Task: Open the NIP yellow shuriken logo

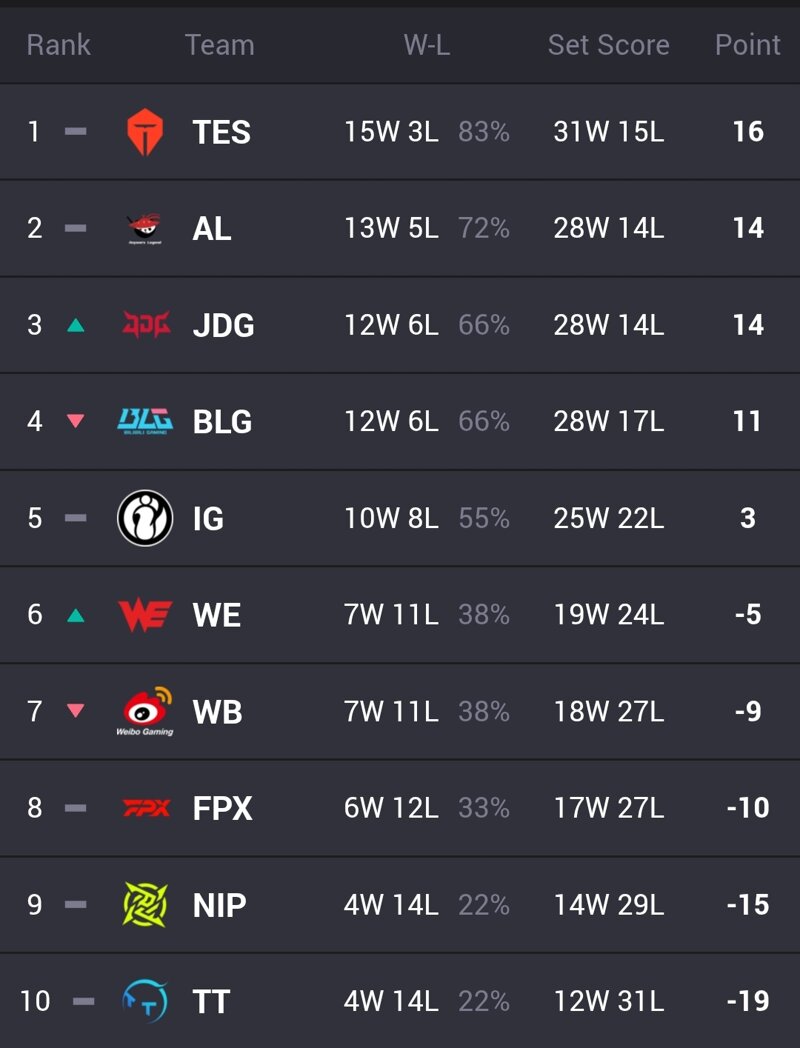Action: pyautogui.click(x=145, y=904)
